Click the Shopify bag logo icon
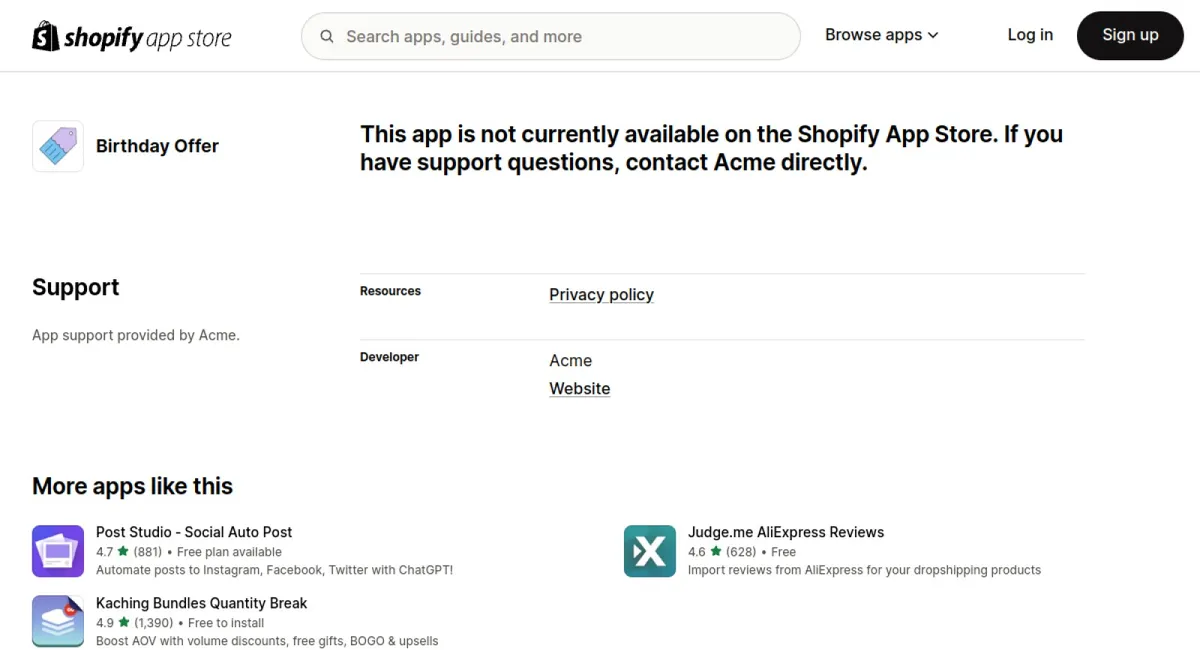 pyautogui.click(x=46, y=36)
